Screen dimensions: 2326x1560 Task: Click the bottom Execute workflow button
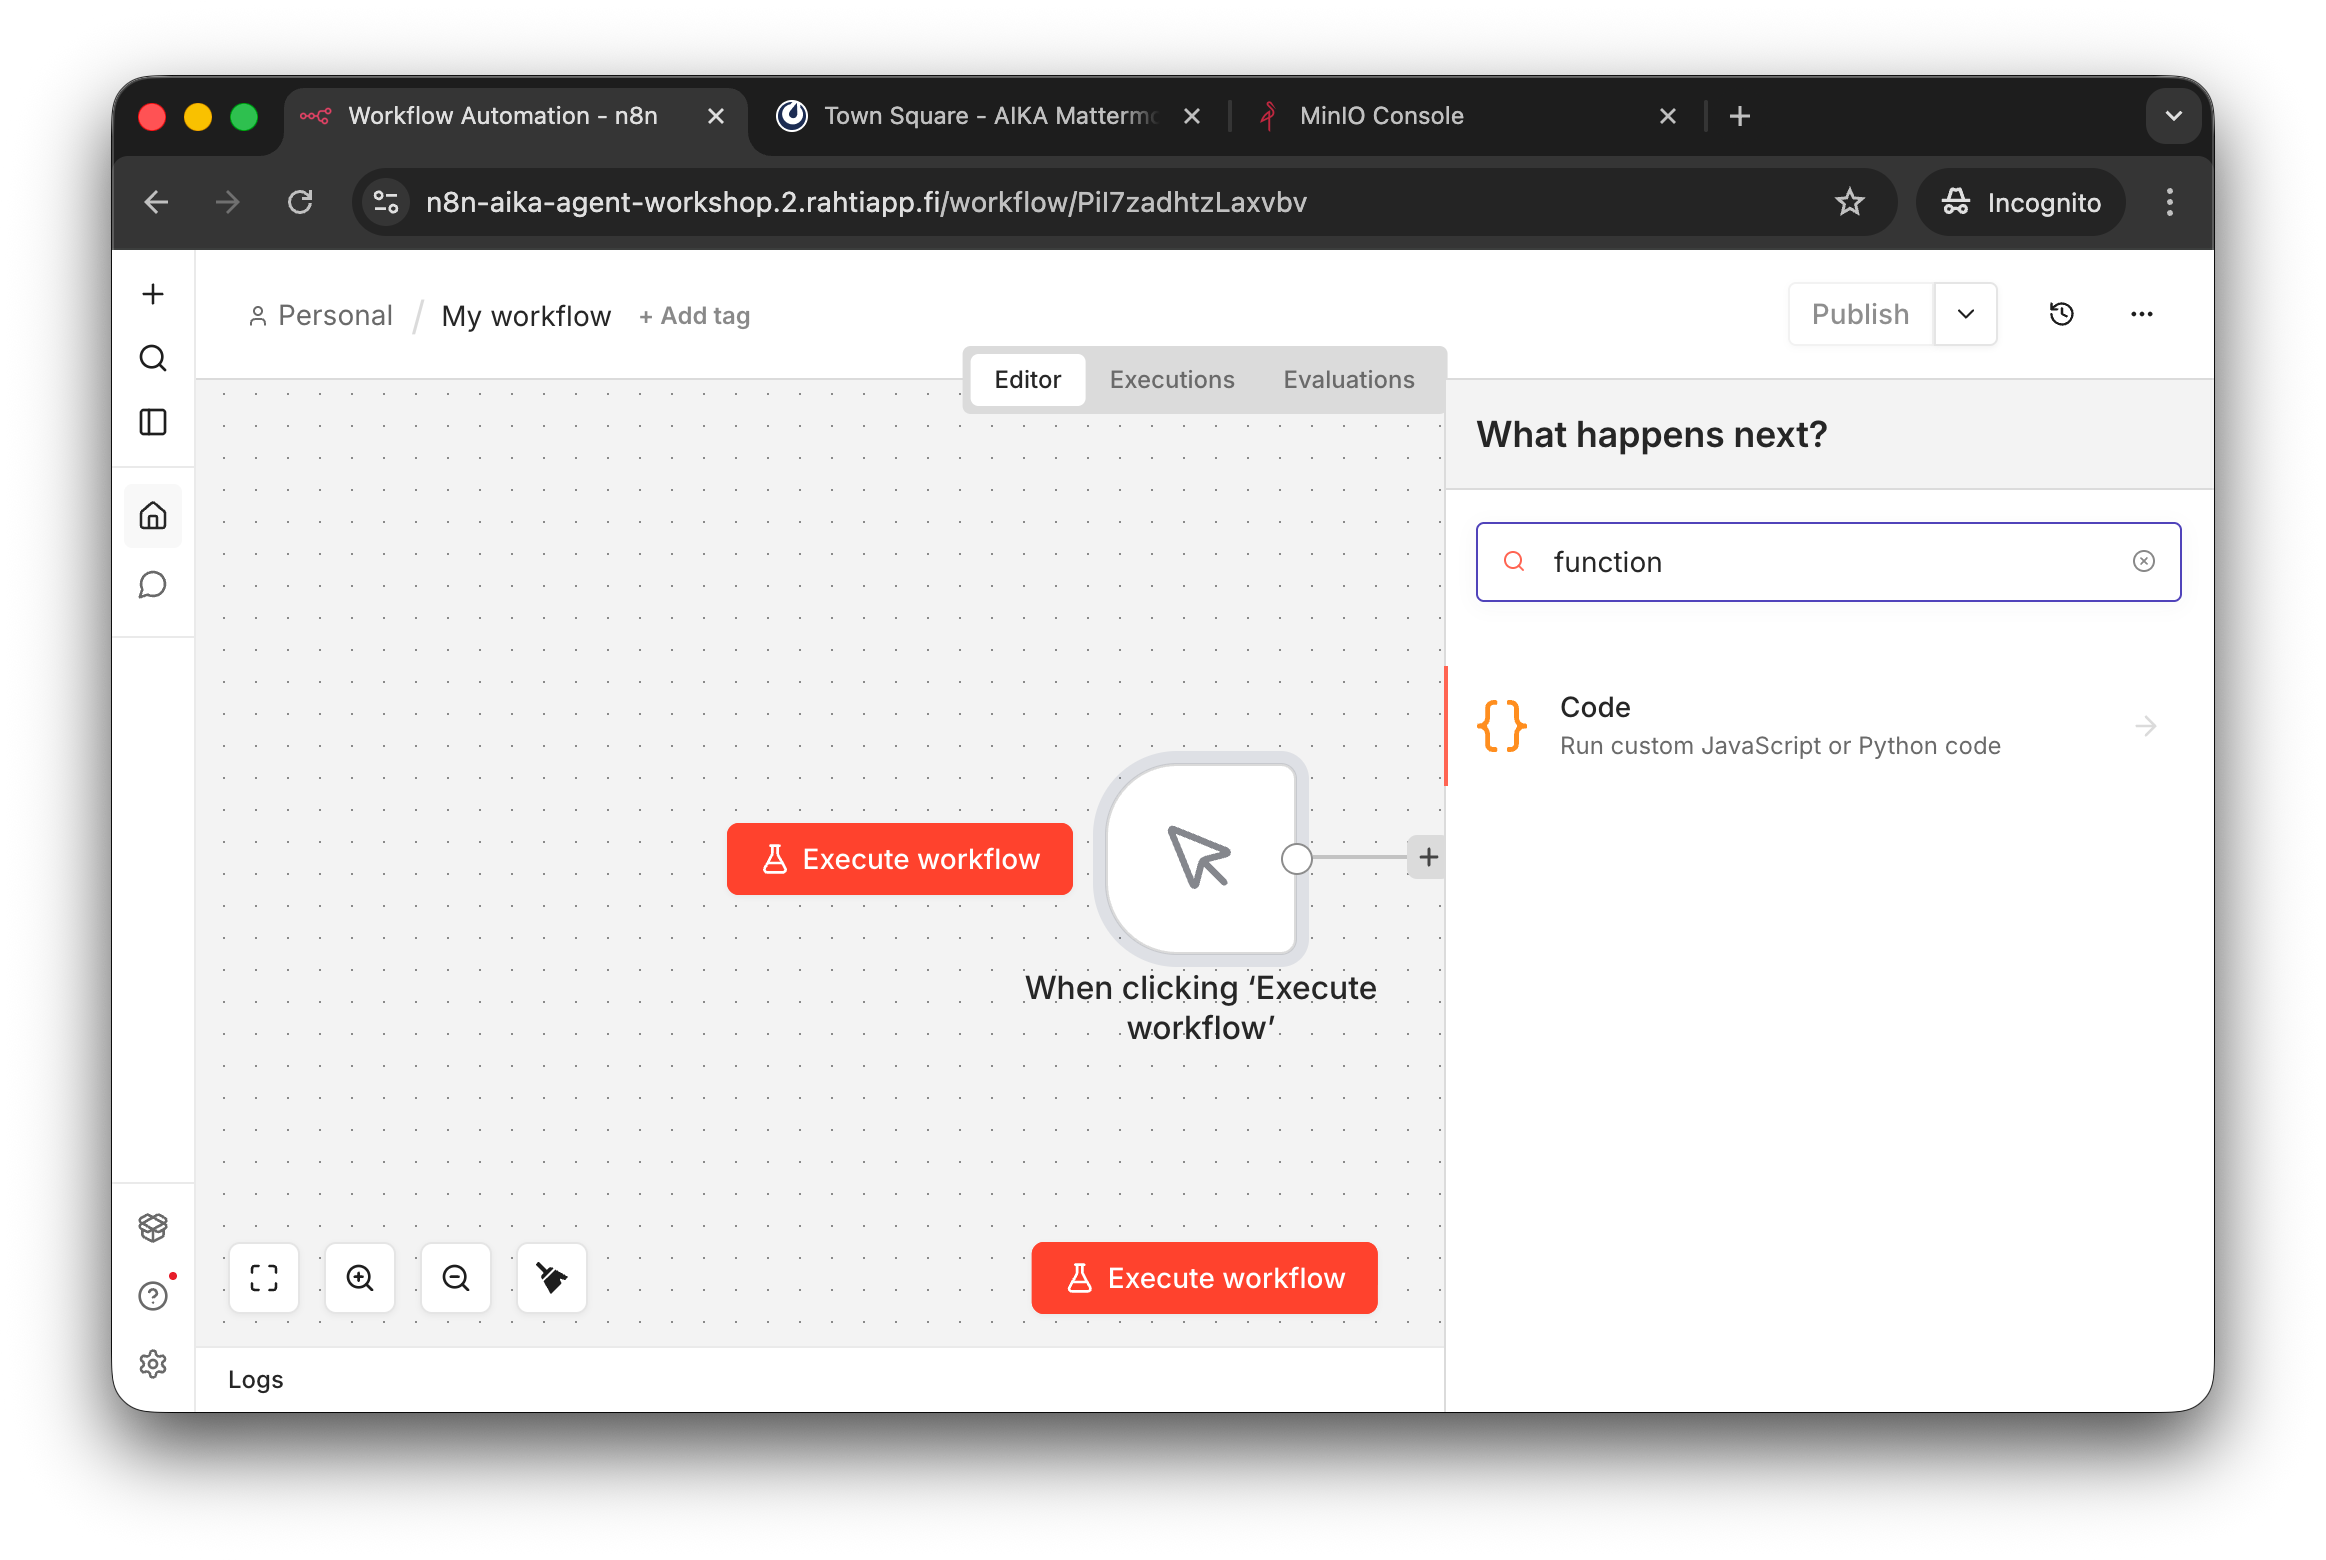coord(1205,1278)
